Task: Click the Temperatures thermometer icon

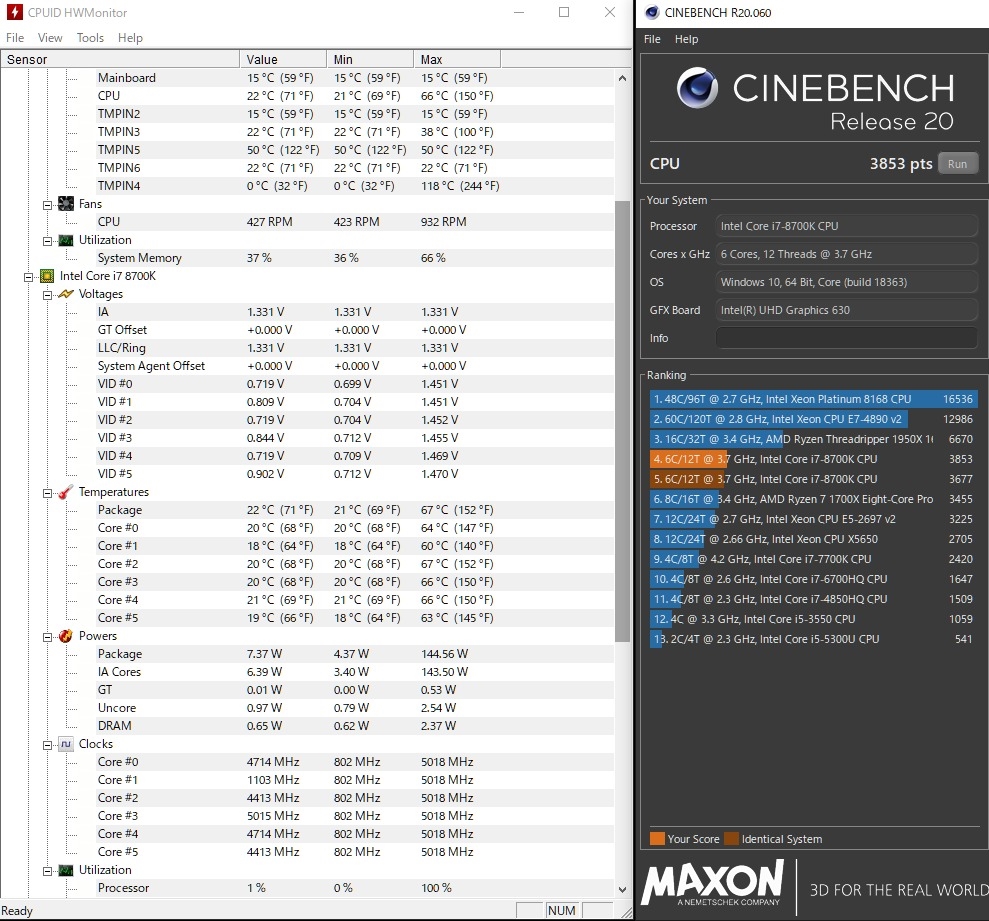Action: [x=66, y=492]
